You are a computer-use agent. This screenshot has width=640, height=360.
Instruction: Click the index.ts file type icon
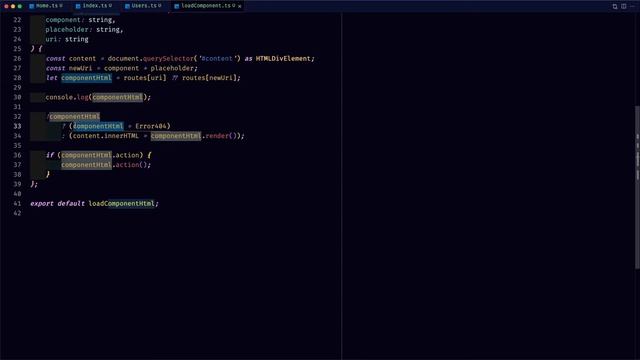pyautogui.click(x=78, y=6)
